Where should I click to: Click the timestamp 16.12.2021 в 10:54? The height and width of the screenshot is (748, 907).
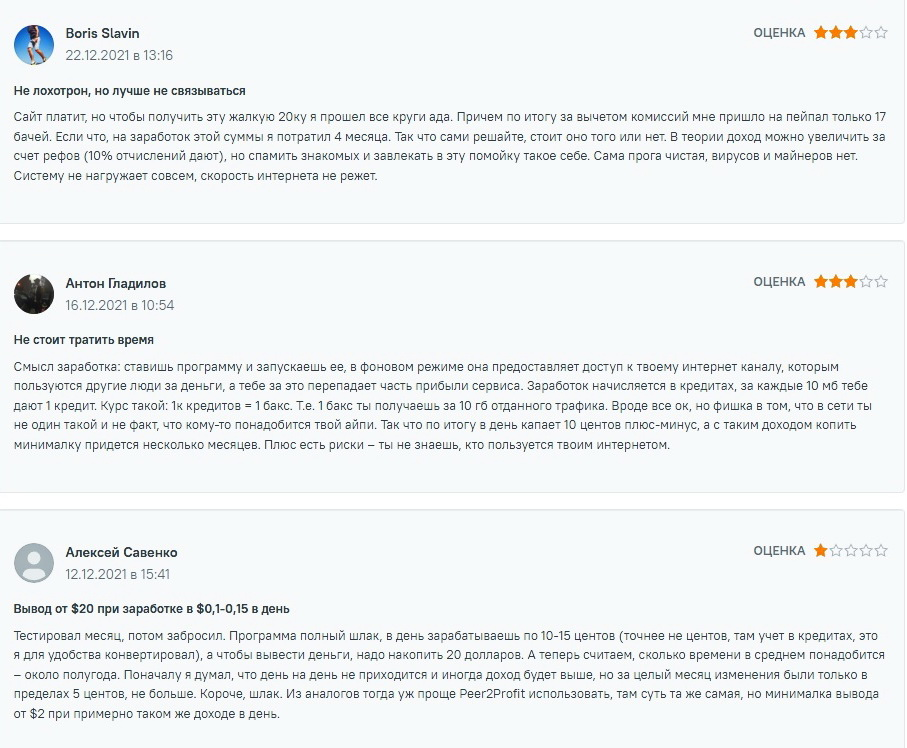tap(120, 305)
